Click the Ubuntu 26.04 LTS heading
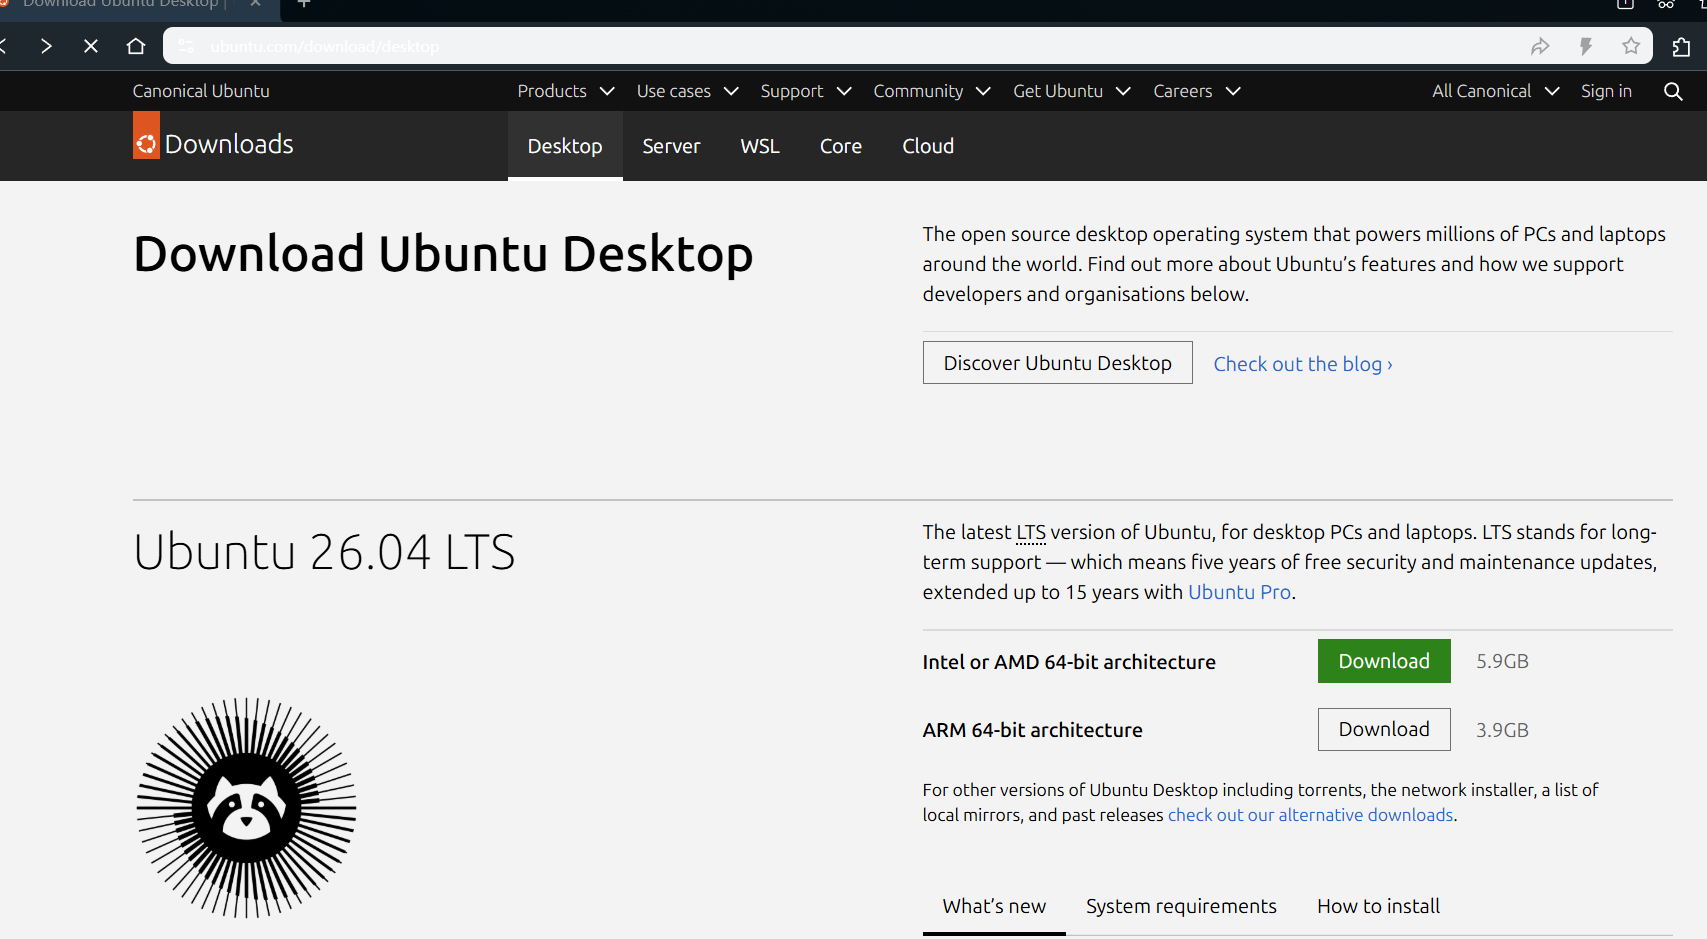 click(x=324, y=552)
